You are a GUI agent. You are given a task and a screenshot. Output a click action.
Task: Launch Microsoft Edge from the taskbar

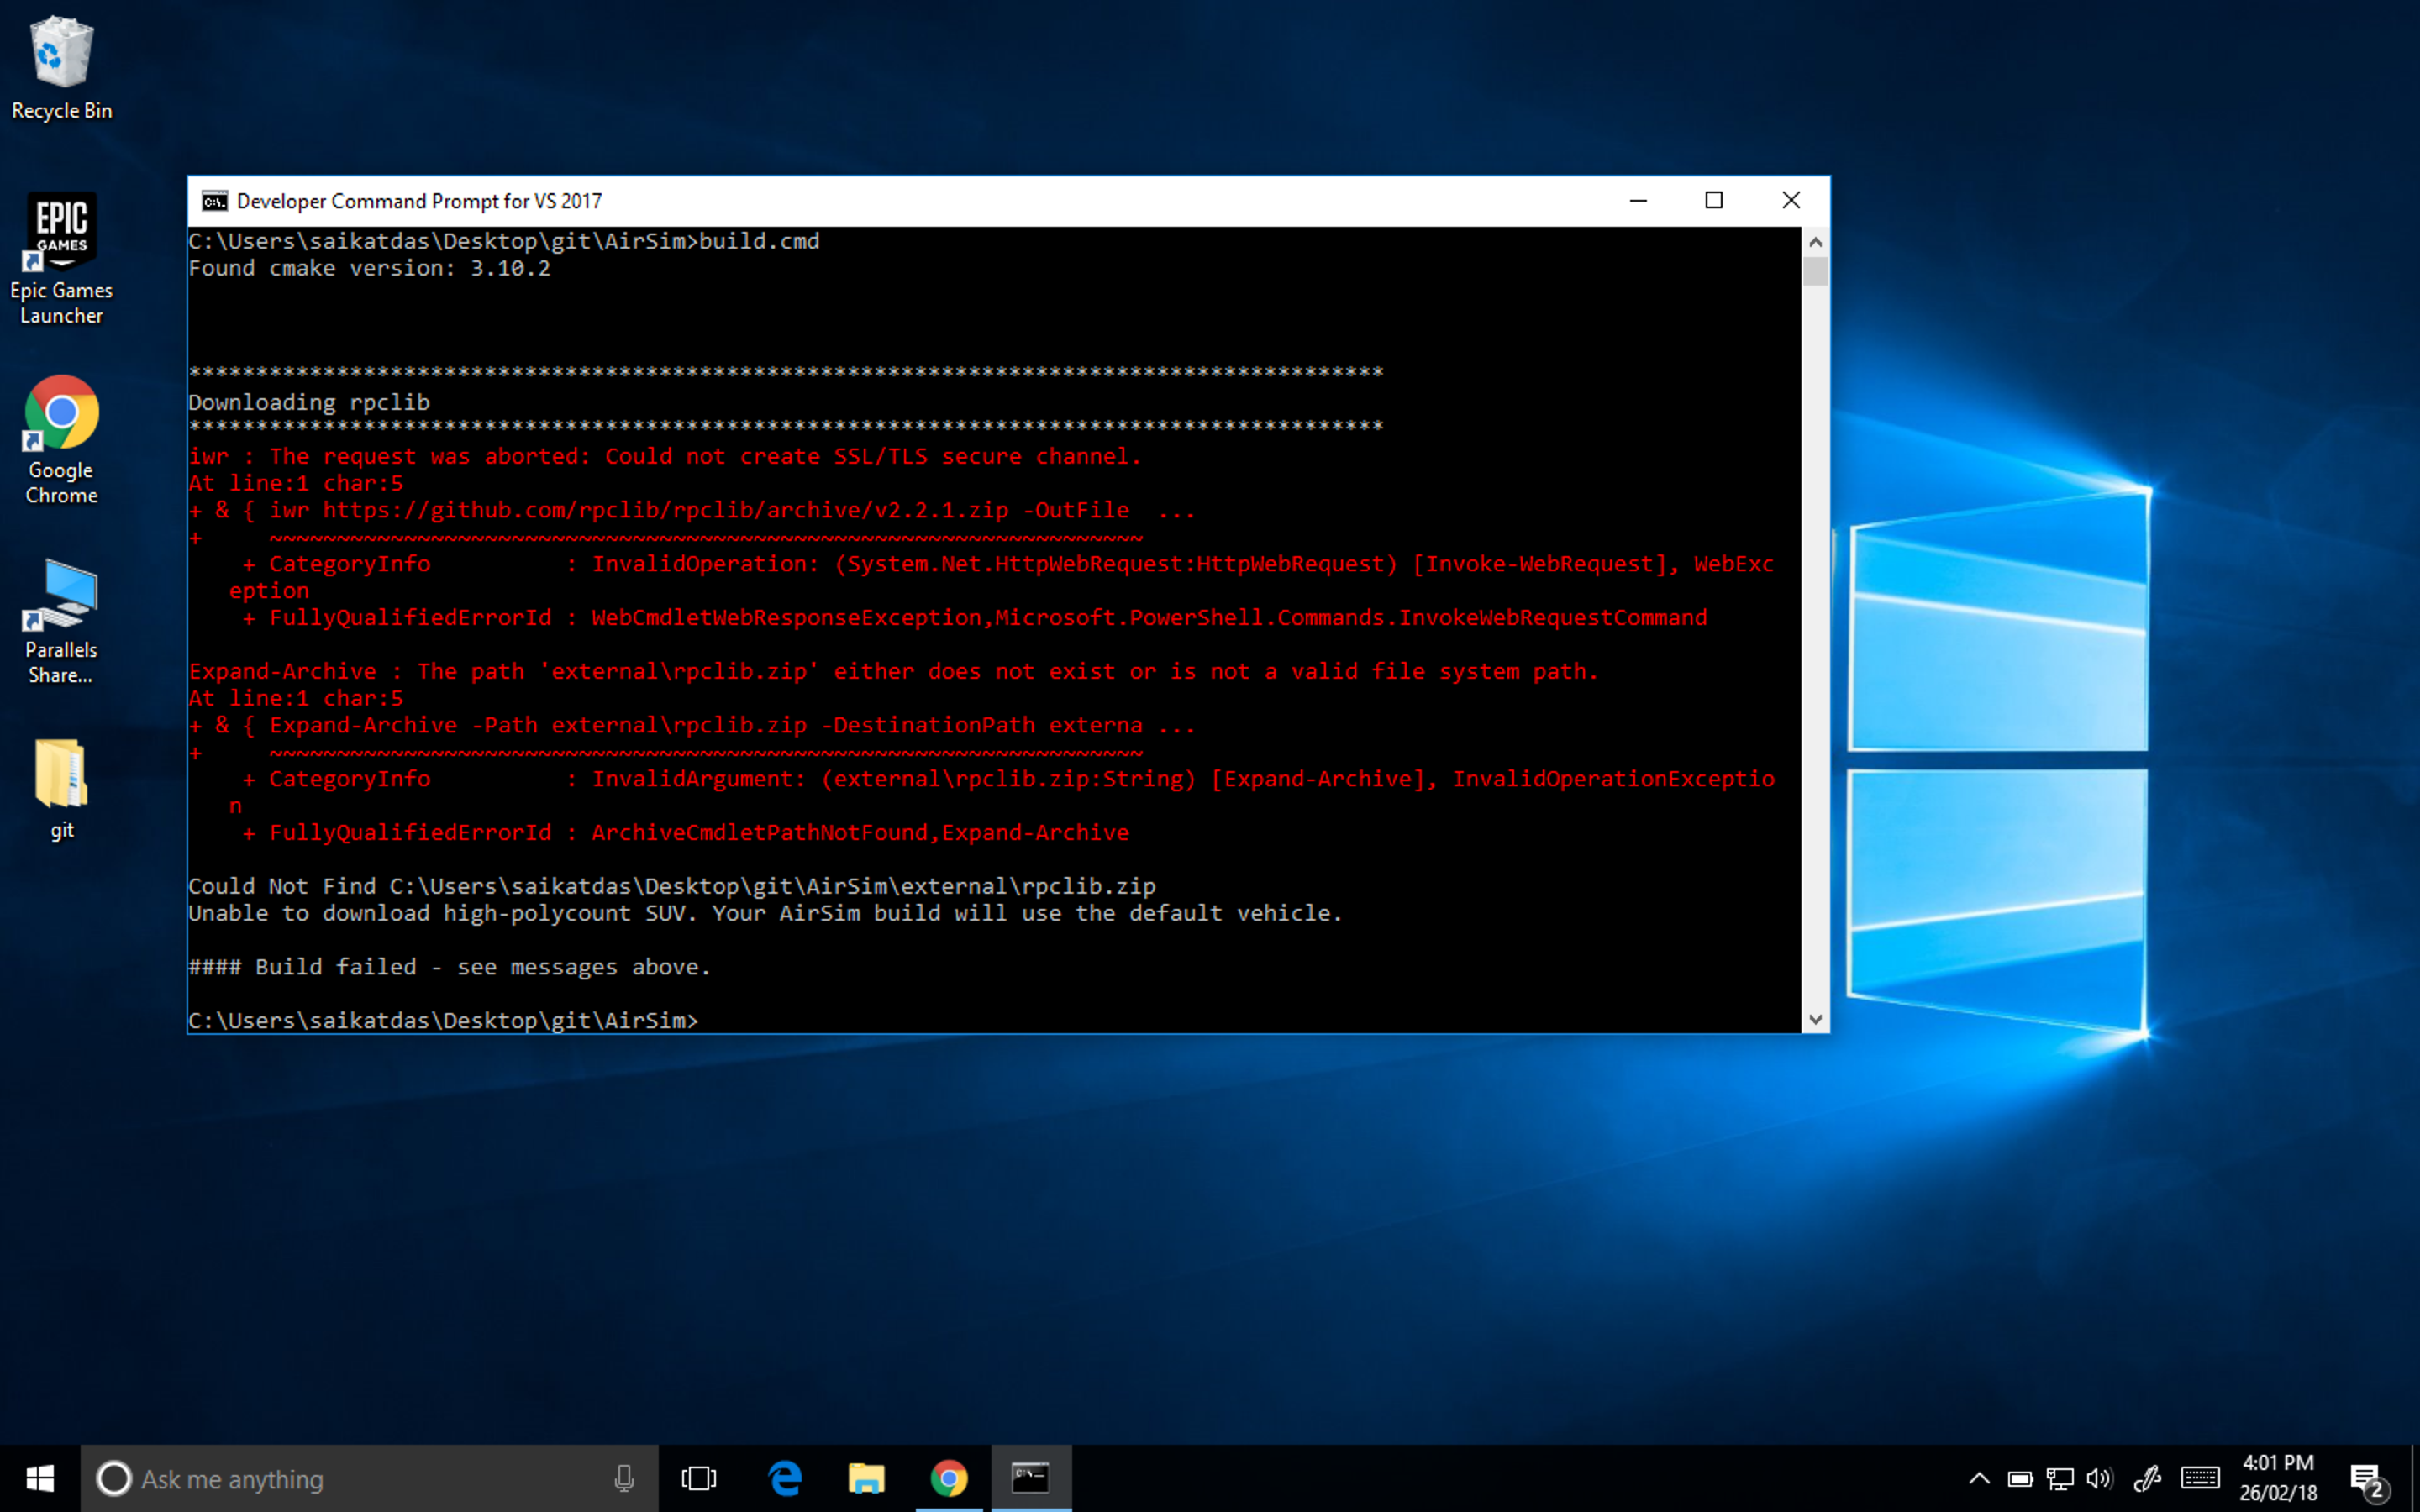pos(785,1478)
